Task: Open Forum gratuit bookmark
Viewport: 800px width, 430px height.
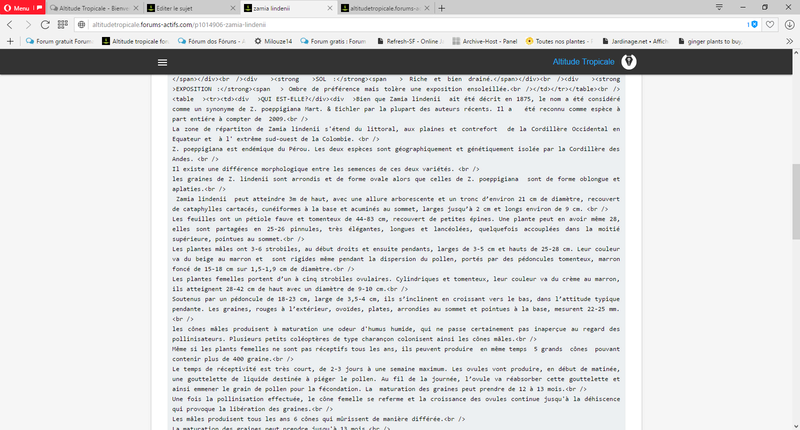Action: (60, 41)
